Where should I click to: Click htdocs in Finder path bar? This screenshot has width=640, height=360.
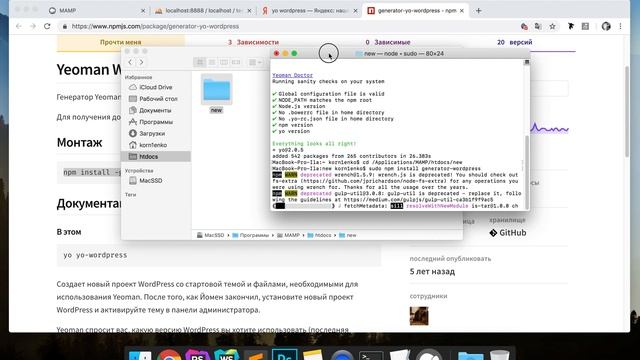[x=320, y=236]
